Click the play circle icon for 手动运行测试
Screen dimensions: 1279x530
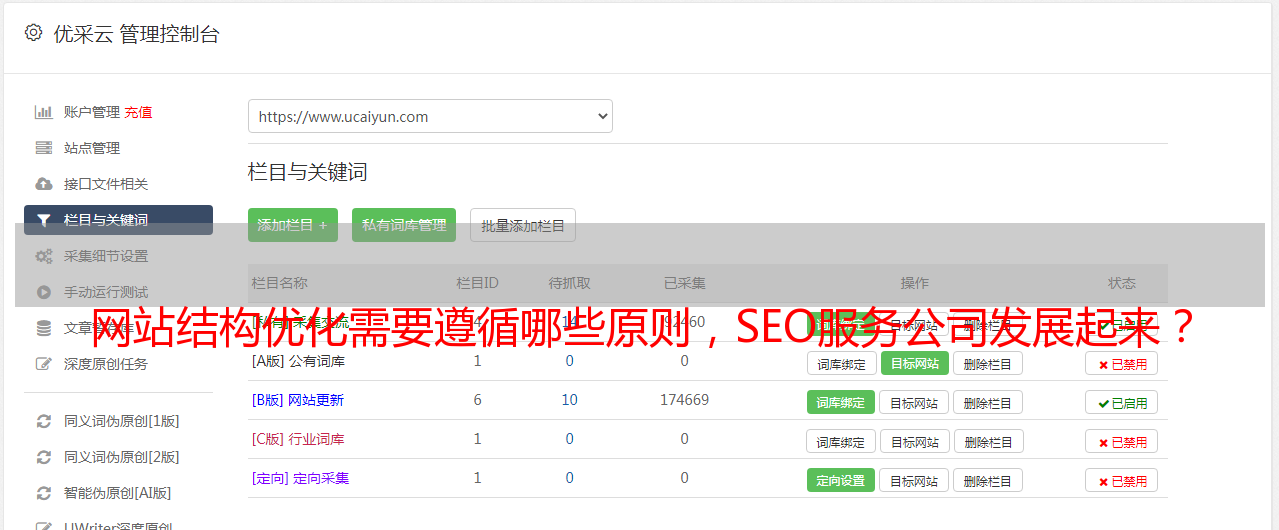(x=44, y=292)
